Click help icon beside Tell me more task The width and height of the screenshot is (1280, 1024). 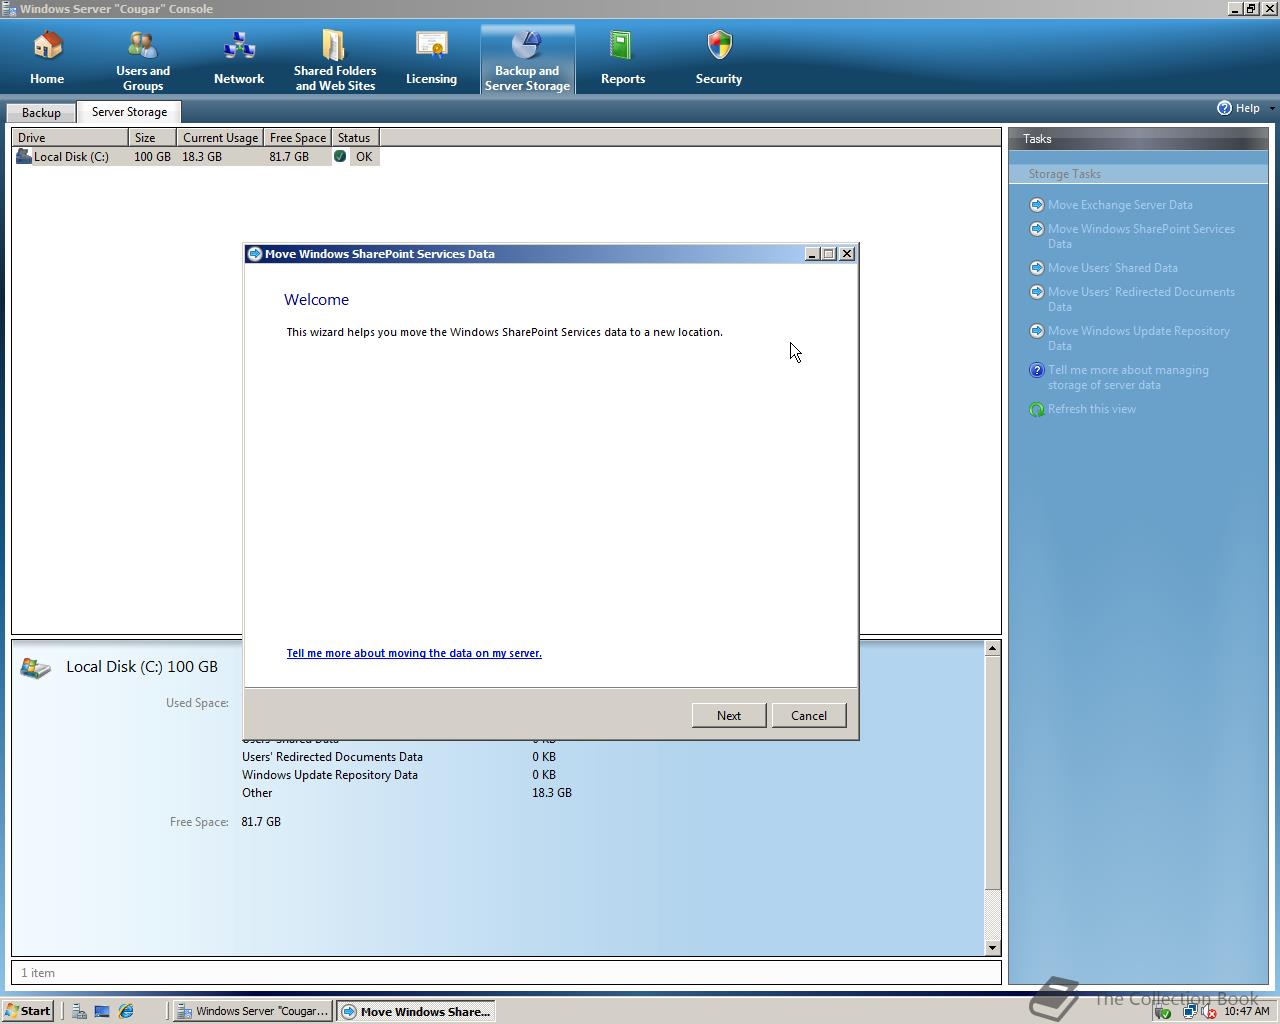(x=1037, y=370)
